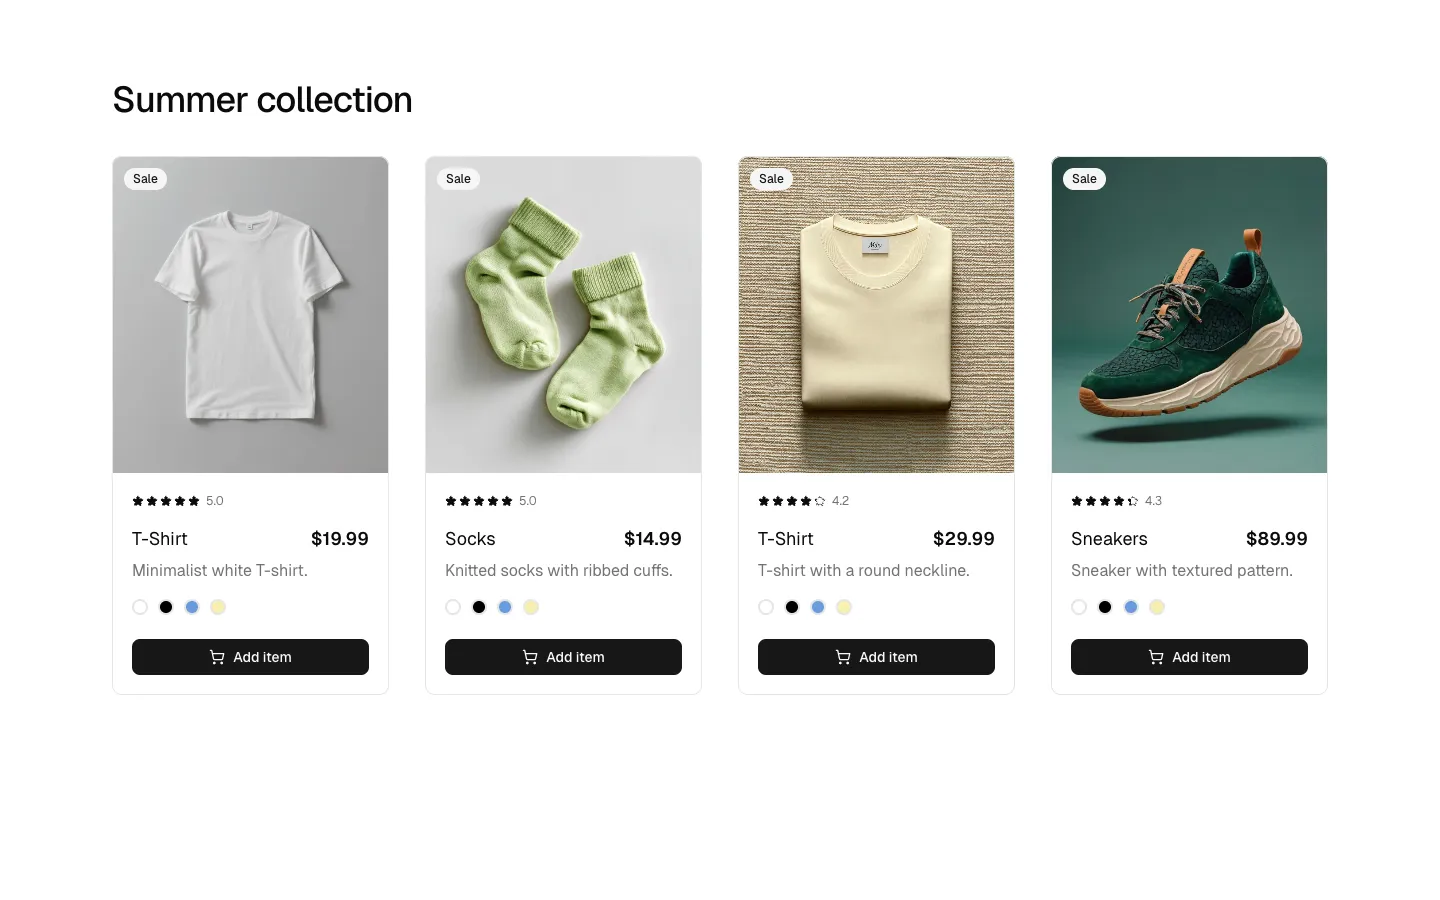Screen dimensions: 1440x900
Task: Click the cart icon on the Socks Add item button
Action: (530, 657)
